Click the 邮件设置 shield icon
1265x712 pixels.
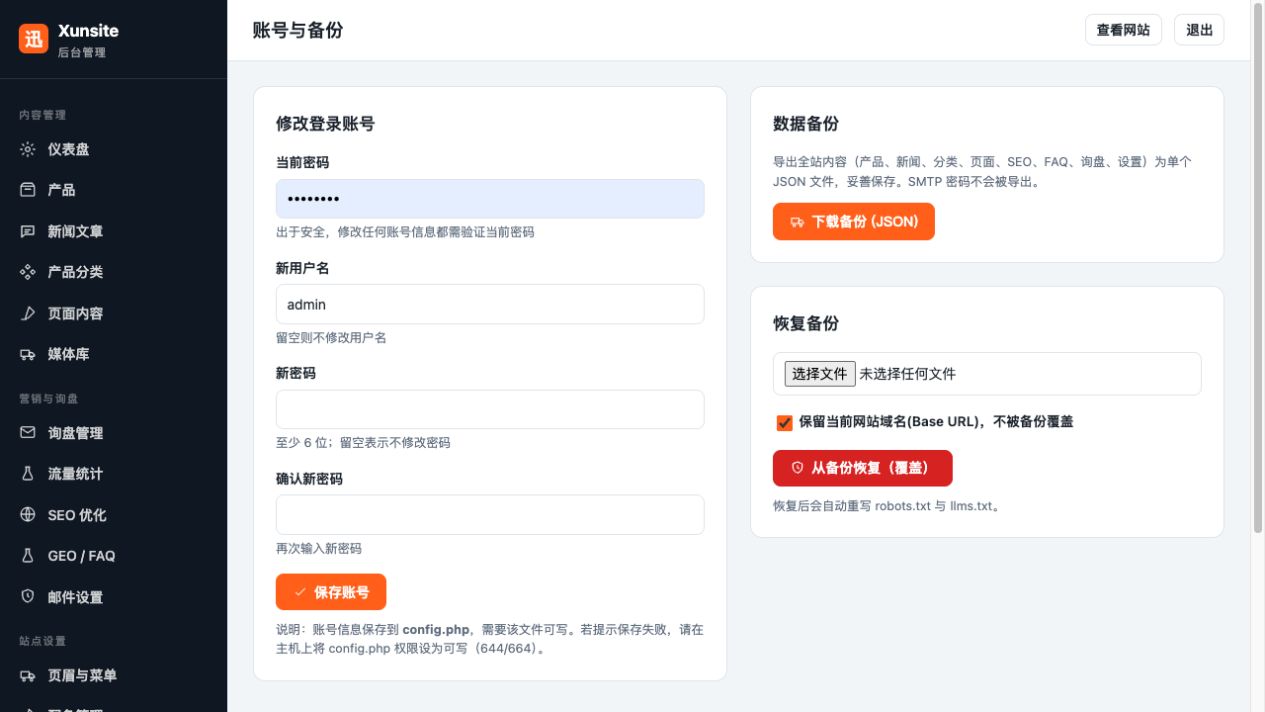pyautogui.click(x=28, y=597)
